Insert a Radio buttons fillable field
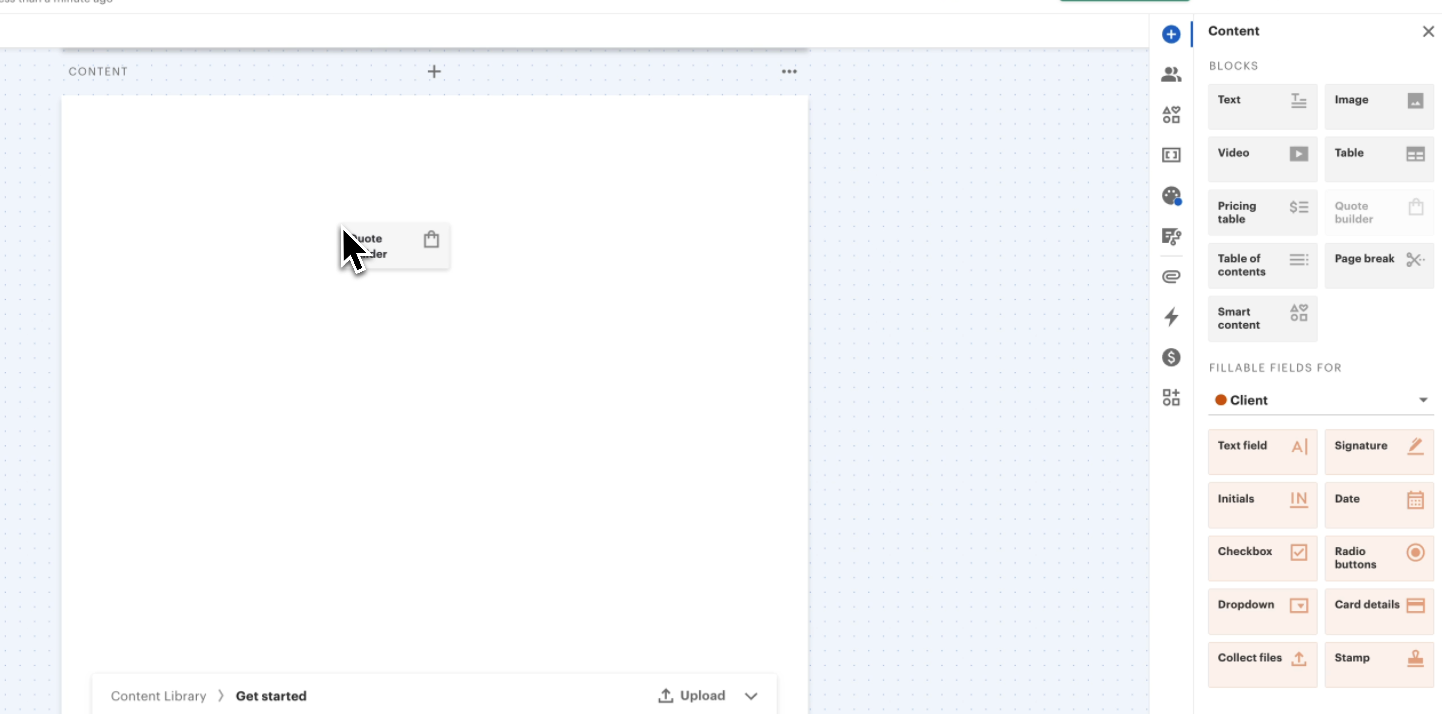This screenshot has height=714, width=1442. pos(1379,558)
